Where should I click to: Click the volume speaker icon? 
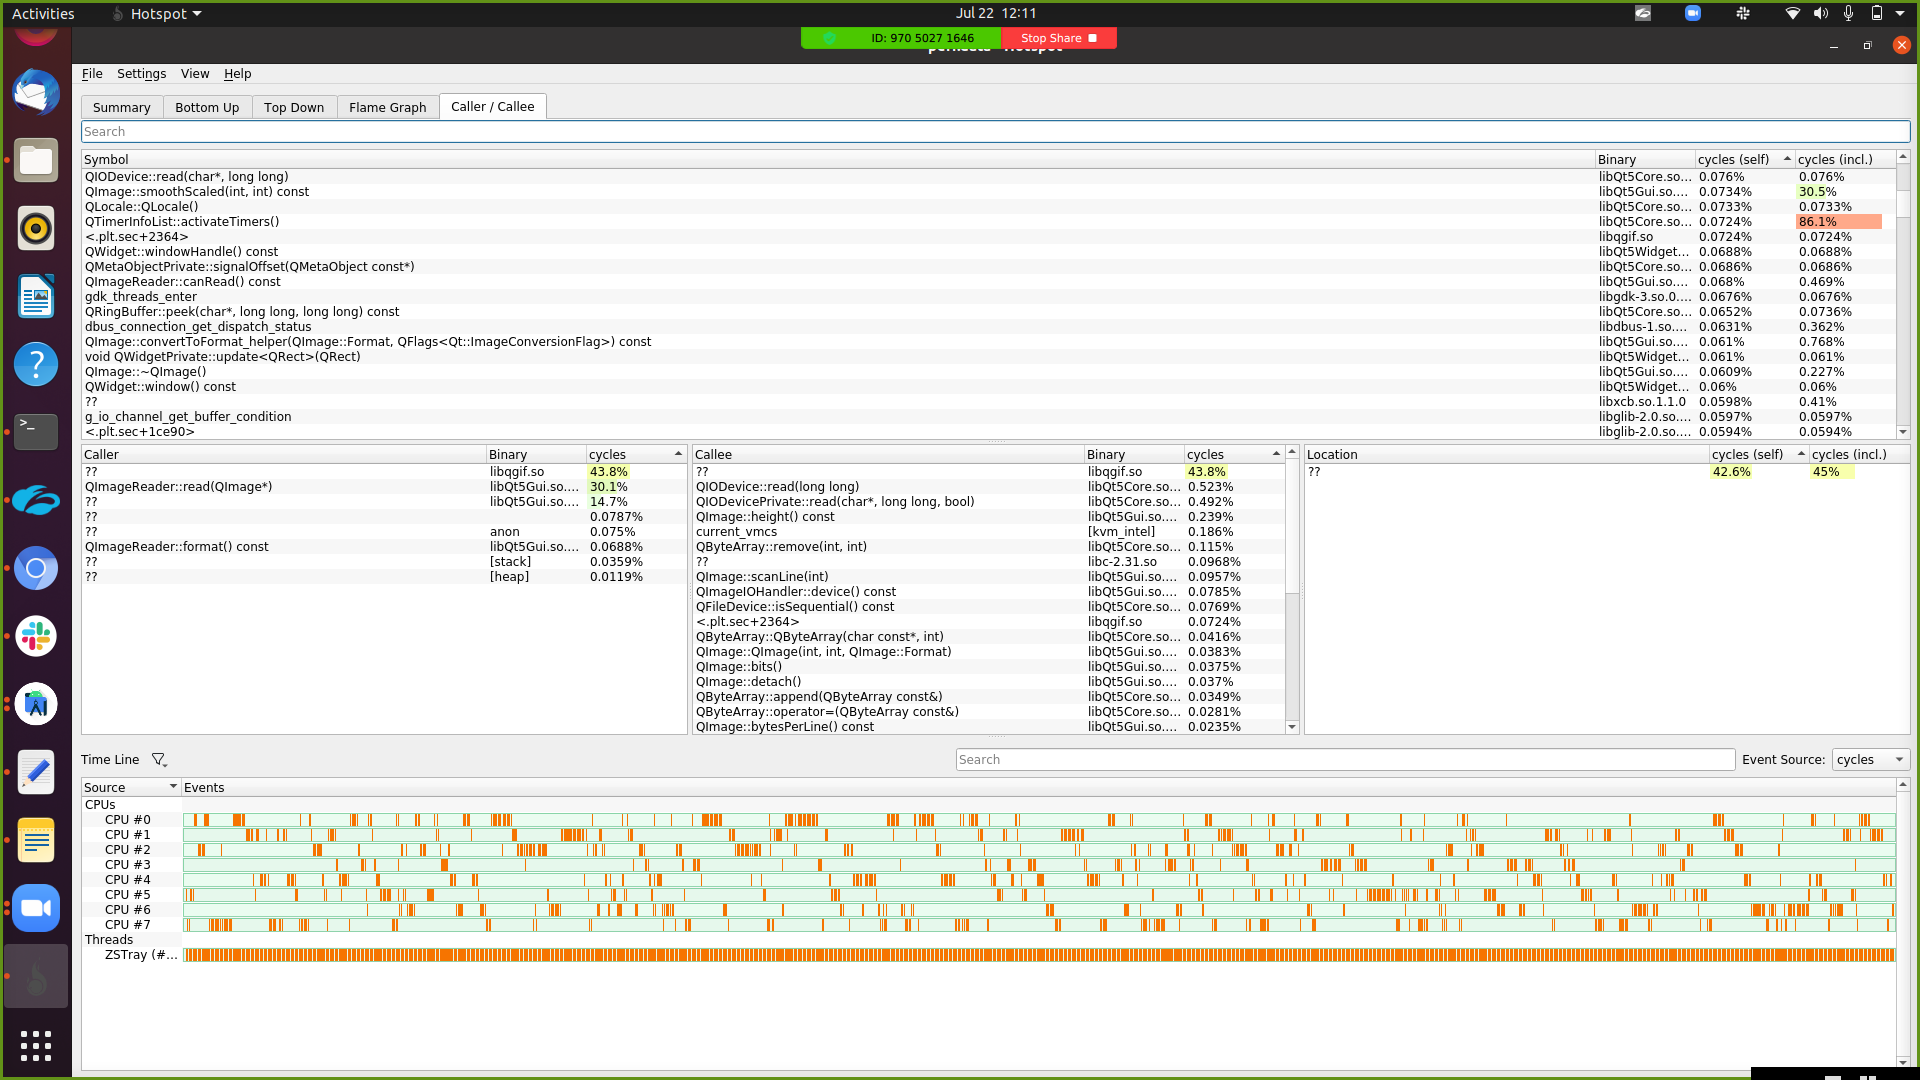coord(1821,13)
